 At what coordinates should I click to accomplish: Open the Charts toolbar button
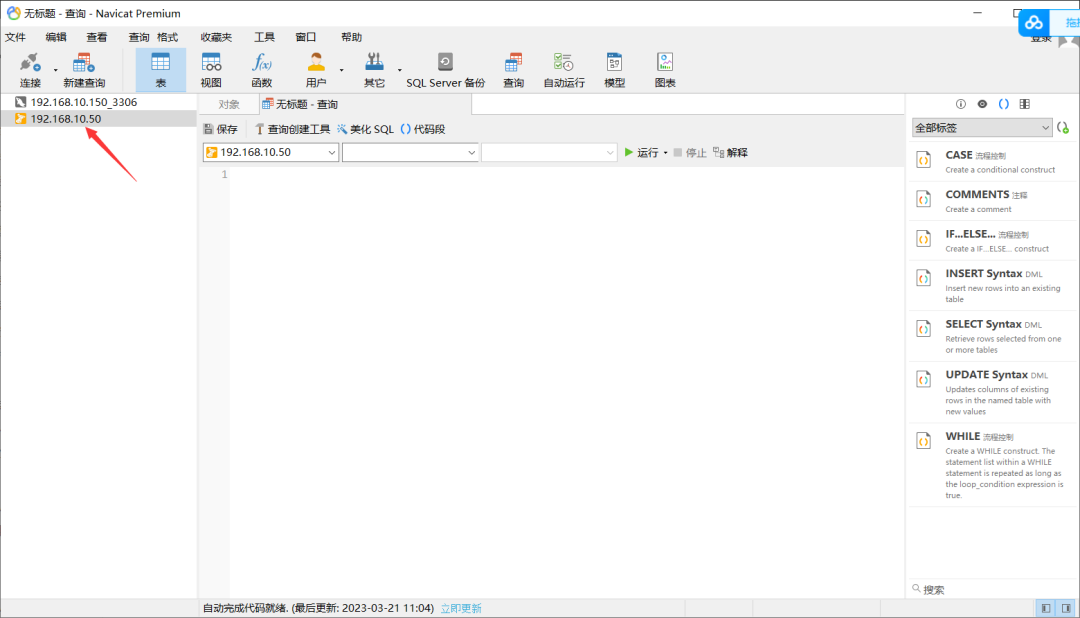click(665, 70)
